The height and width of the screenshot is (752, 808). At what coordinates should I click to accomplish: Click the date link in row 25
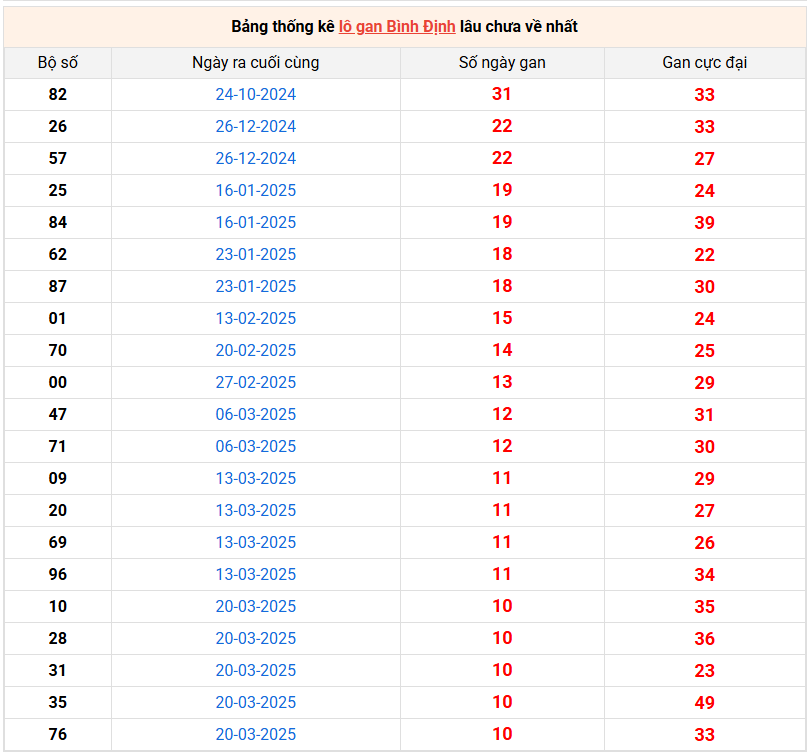click(256, 190)
